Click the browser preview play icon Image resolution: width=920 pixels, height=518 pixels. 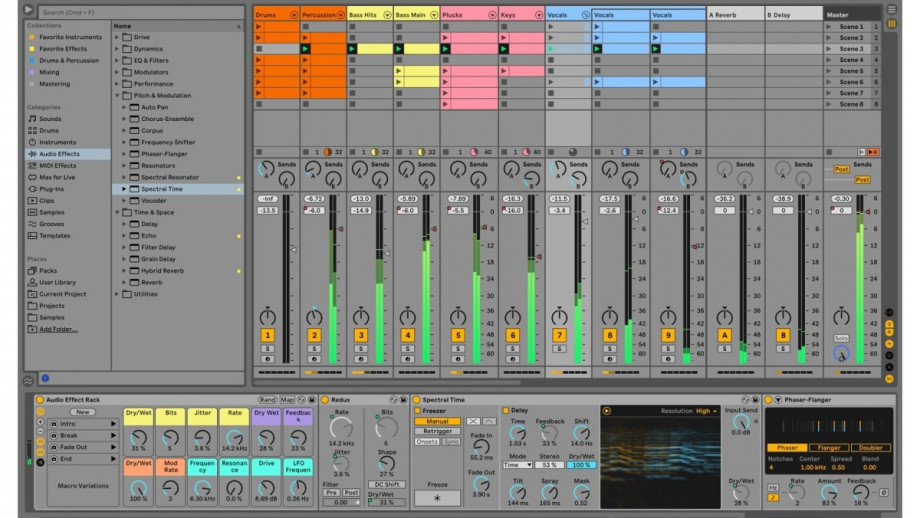point(28,10)
